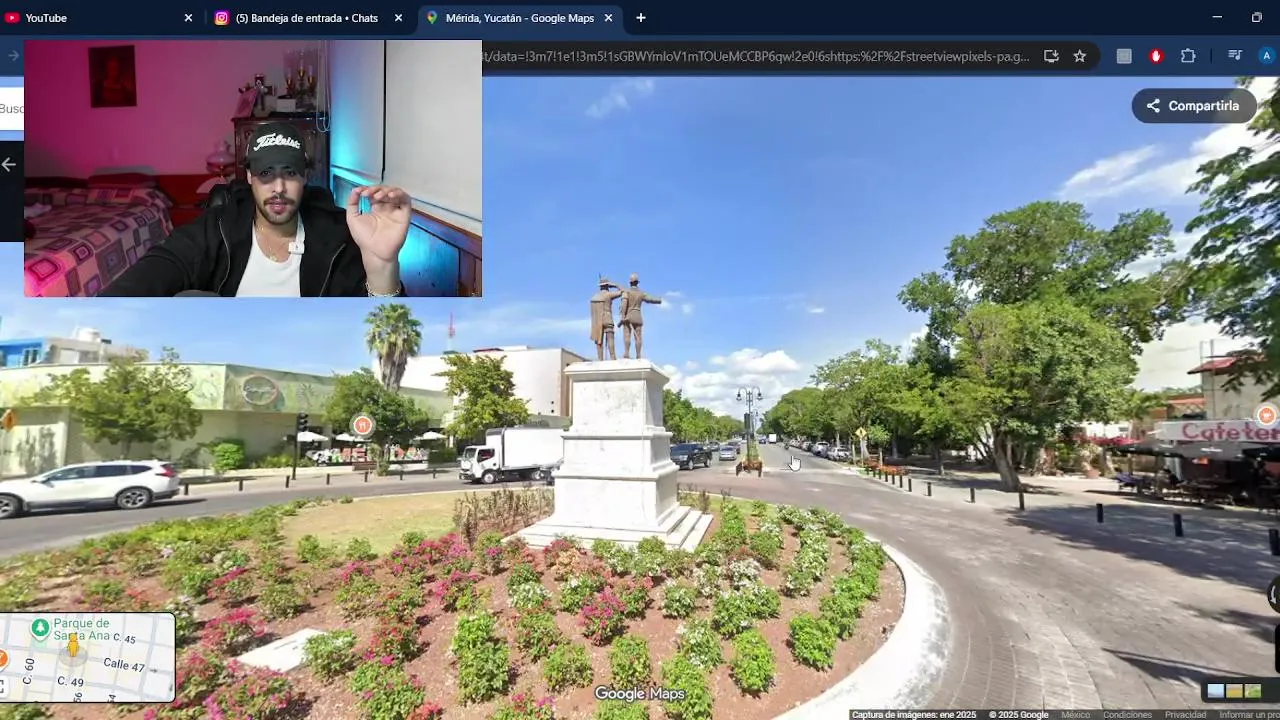Select the first blue imagery thumbnail
Screen dimensions: 1280x720
[1216, 691]
